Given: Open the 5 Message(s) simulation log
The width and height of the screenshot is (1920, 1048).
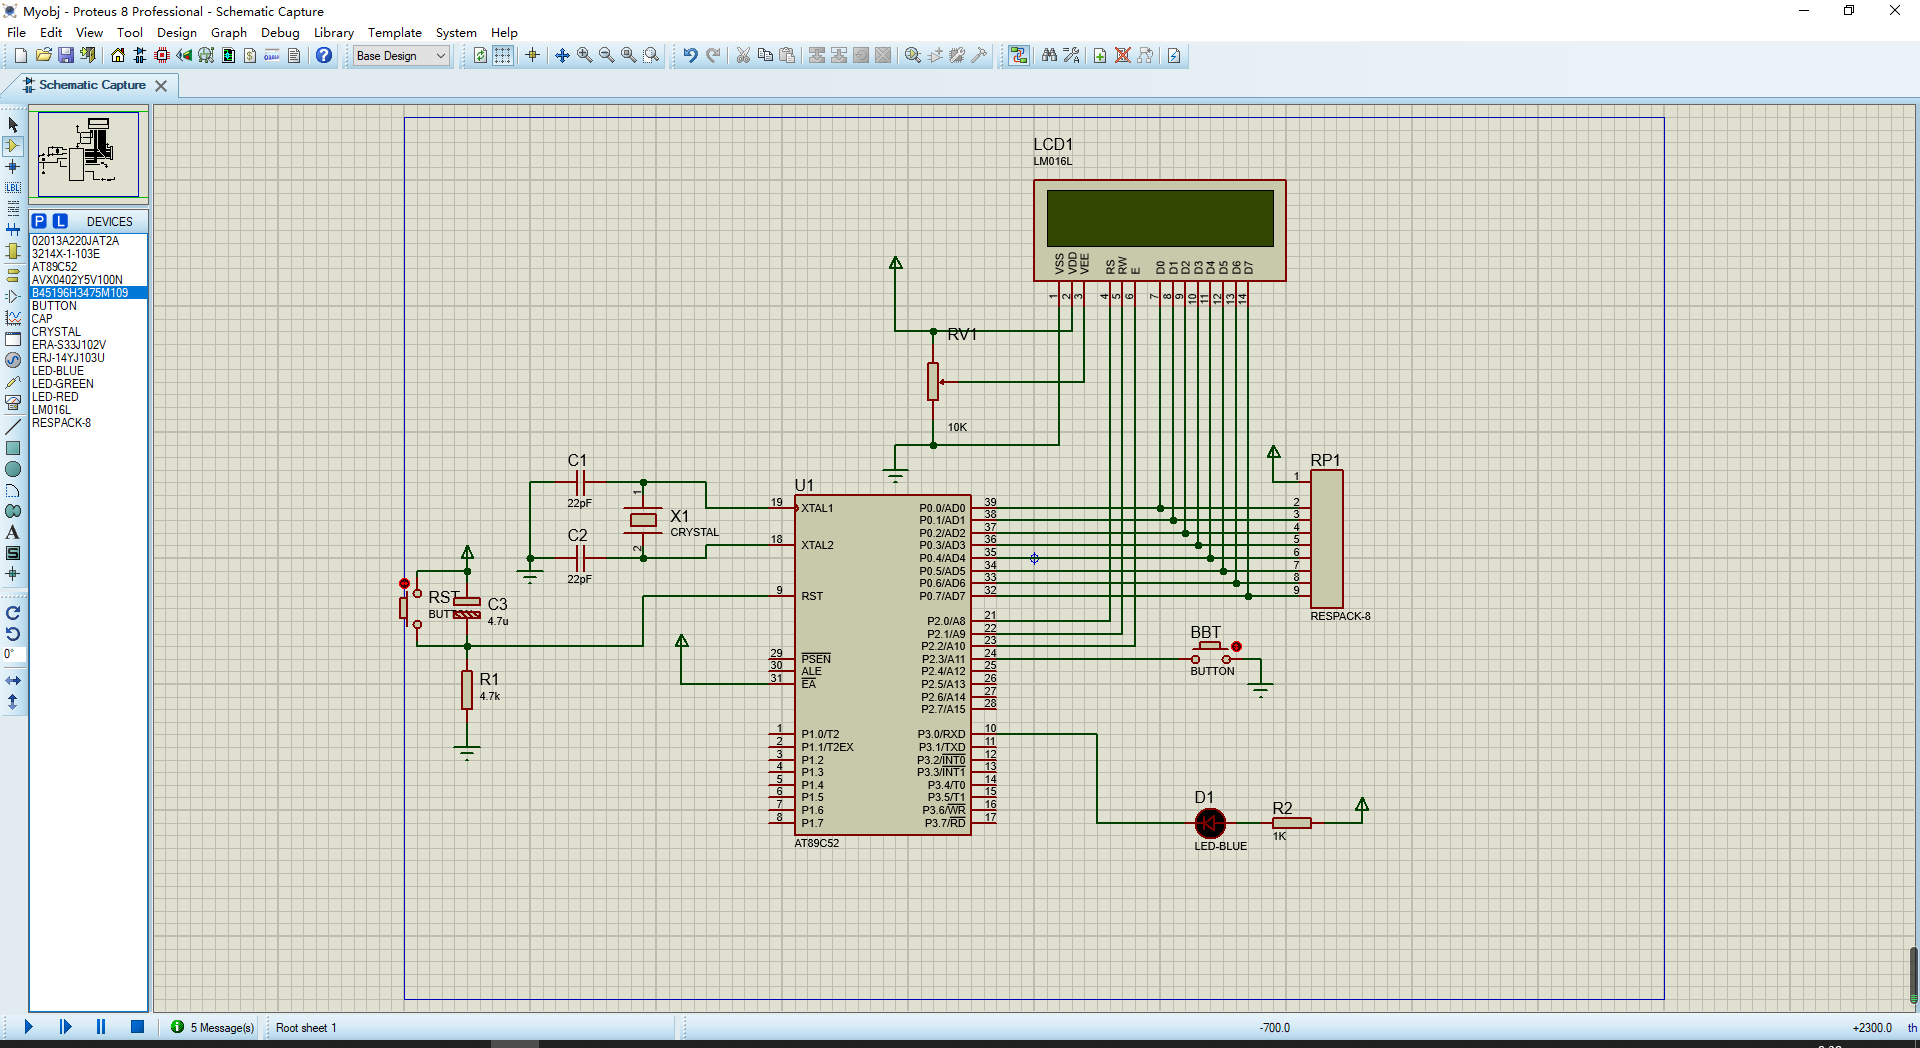Looking at the screenshot, I should coord(212,1027).
